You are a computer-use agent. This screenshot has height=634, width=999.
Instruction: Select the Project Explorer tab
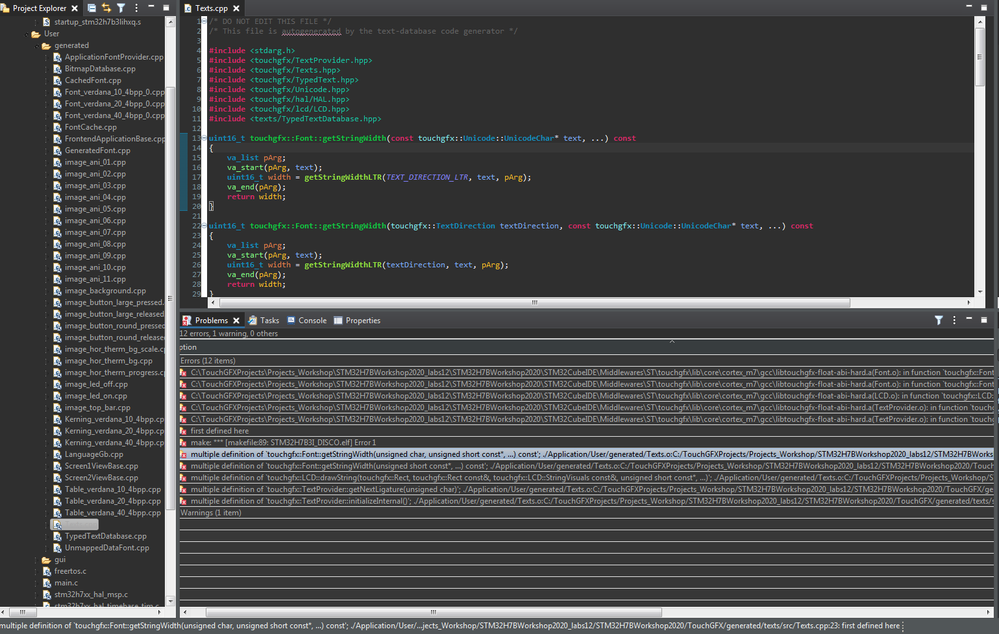click(x=39, y=8)
